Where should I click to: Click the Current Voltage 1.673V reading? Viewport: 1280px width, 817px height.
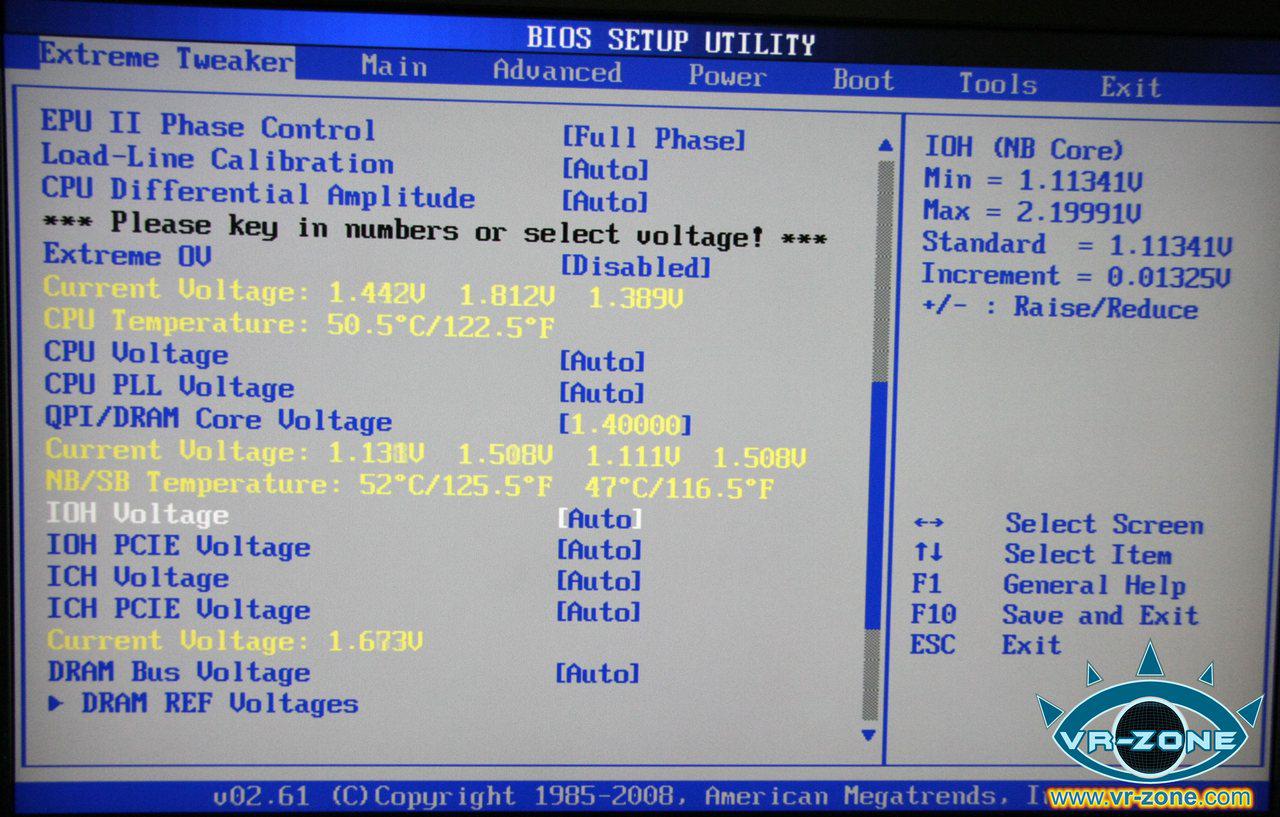point(235,641)
